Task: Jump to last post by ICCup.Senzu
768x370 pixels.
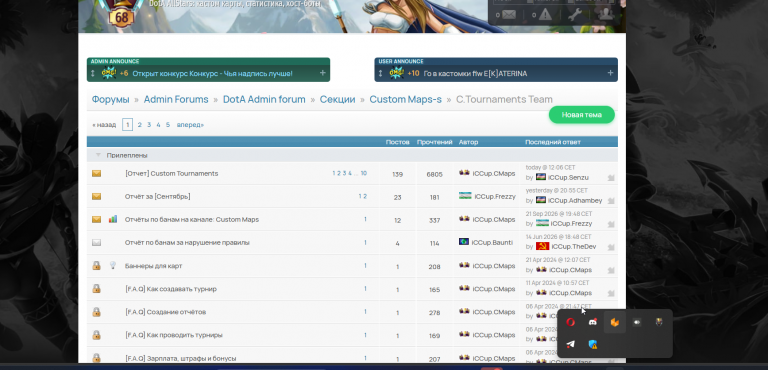Action: pos(611,178)
